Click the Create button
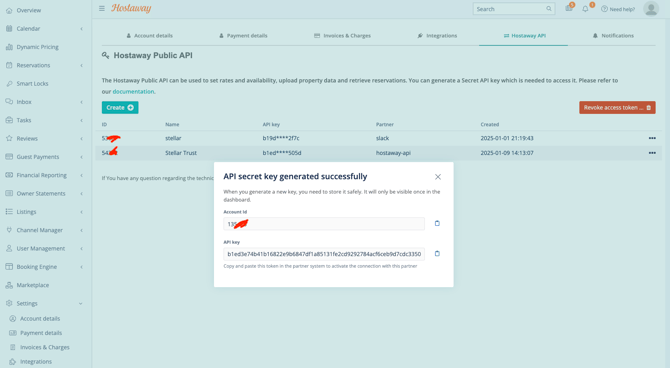The width and height of the screenshot is (670, 368). (x=120, y=108)
